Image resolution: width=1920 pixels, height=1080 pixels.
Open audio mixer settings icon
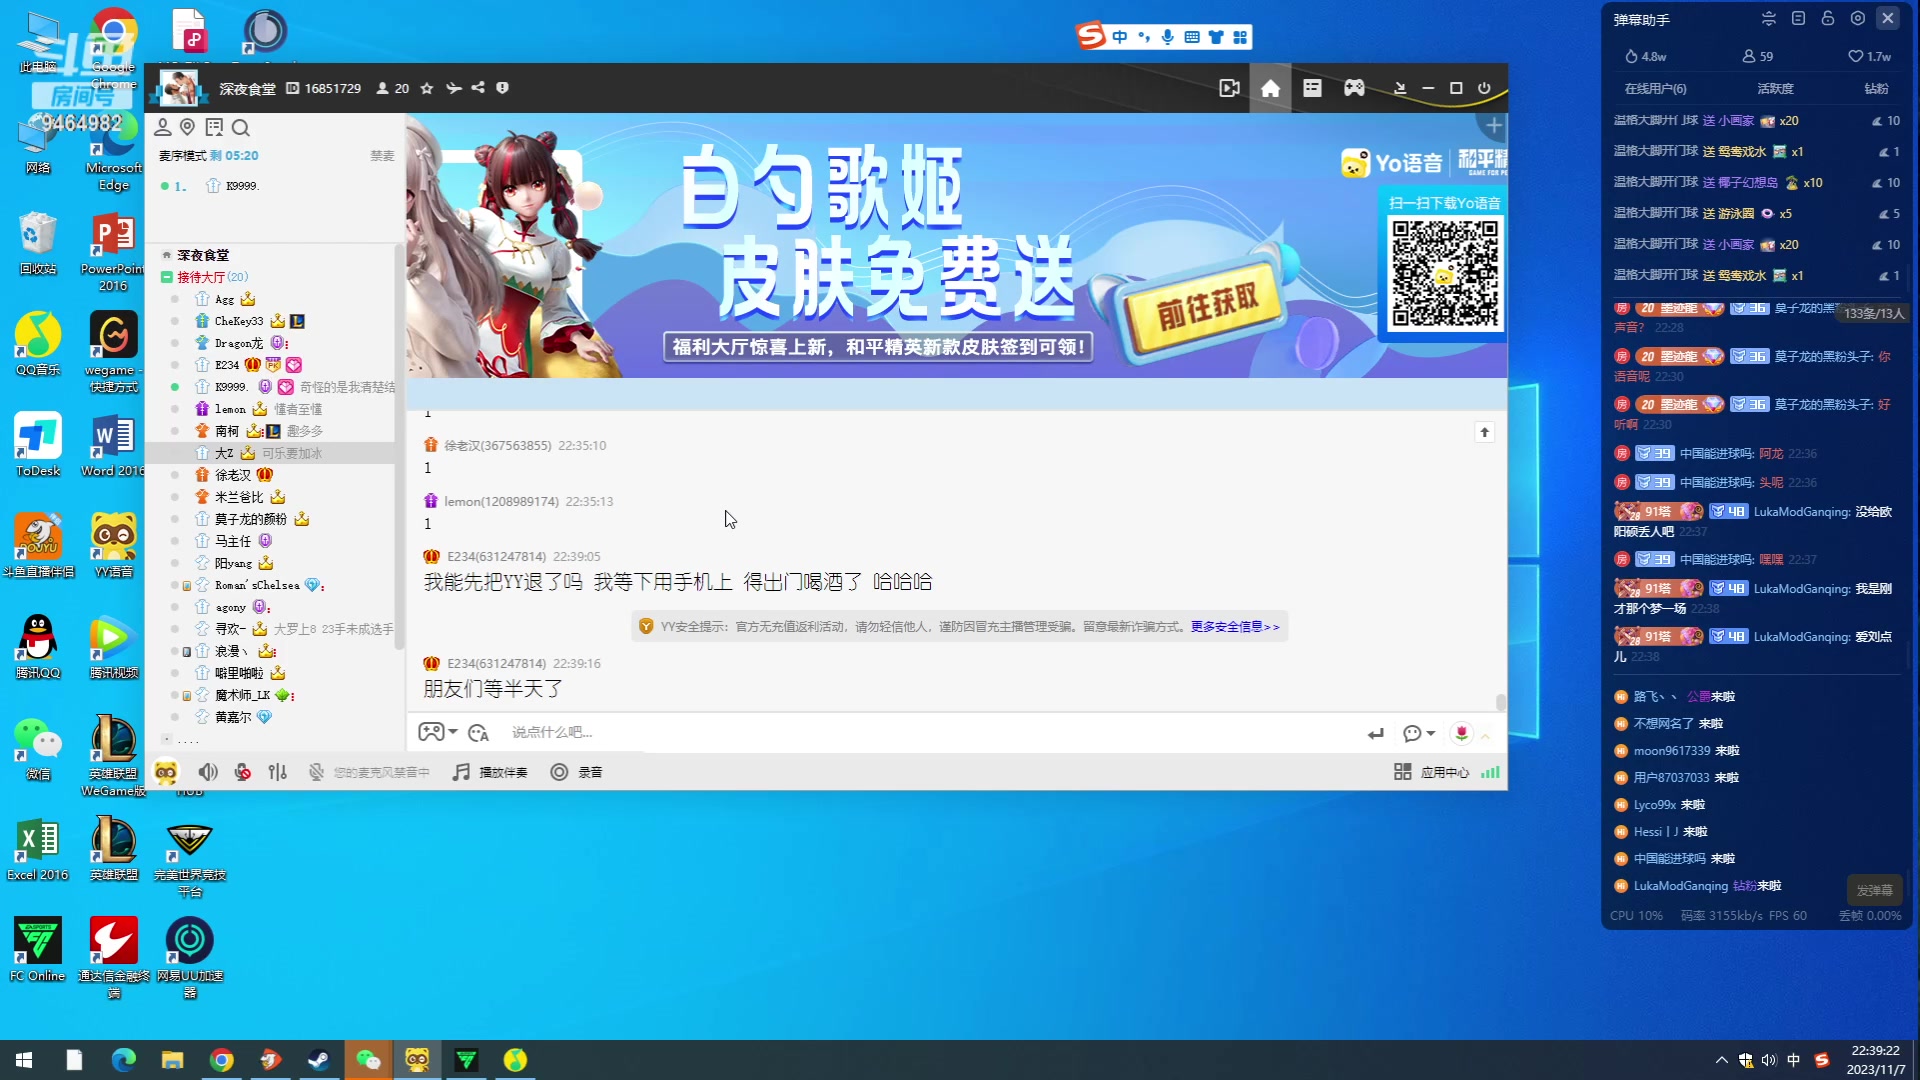(x=278, y=772)
